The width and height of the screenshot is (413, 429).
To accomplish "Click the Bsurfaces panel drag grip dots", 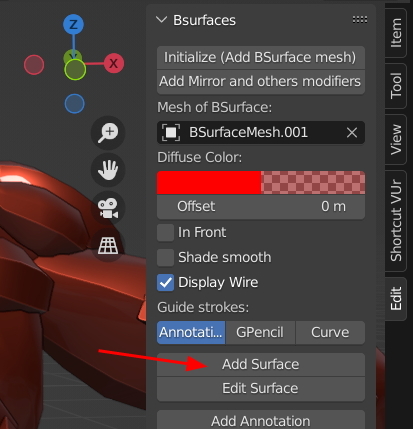I will pyautogui.click(x=360, y=20).
